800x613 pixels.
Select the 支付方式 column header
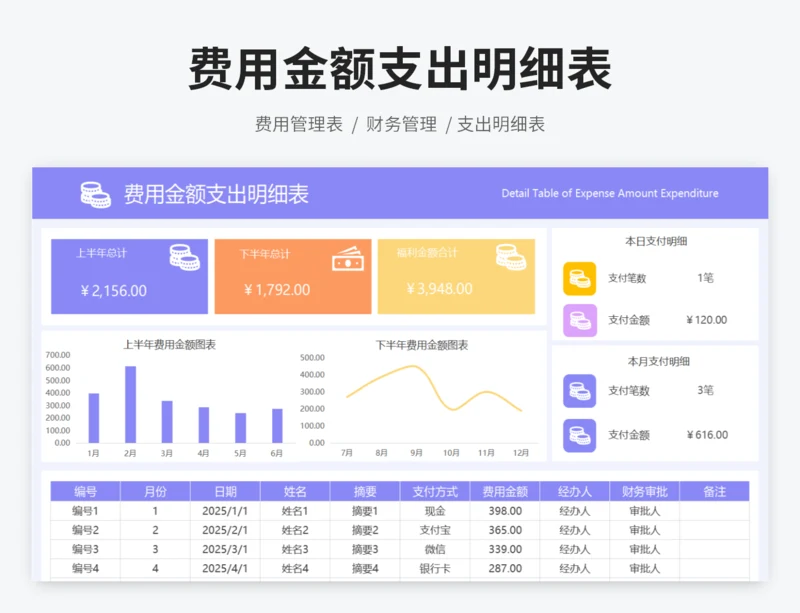tap(435, 492)
